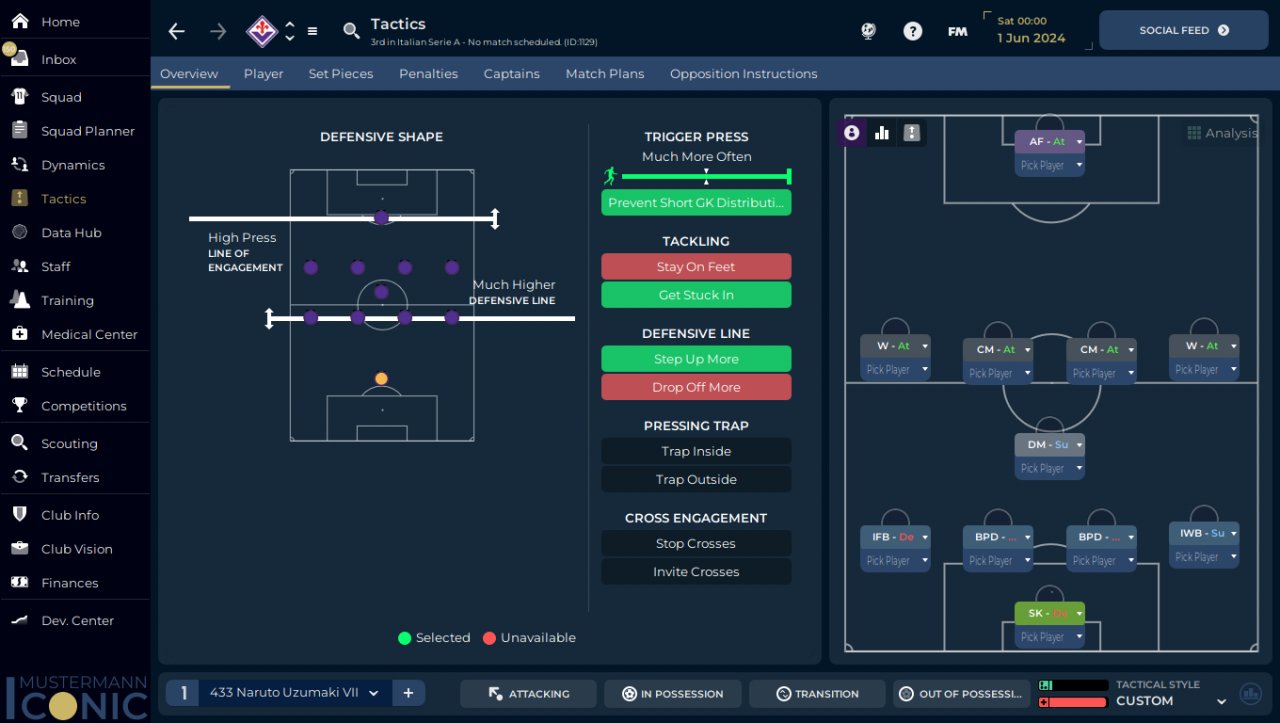Open the search magnifier in header
Viewport: 1280px width, 723px height.
(351, 31)
